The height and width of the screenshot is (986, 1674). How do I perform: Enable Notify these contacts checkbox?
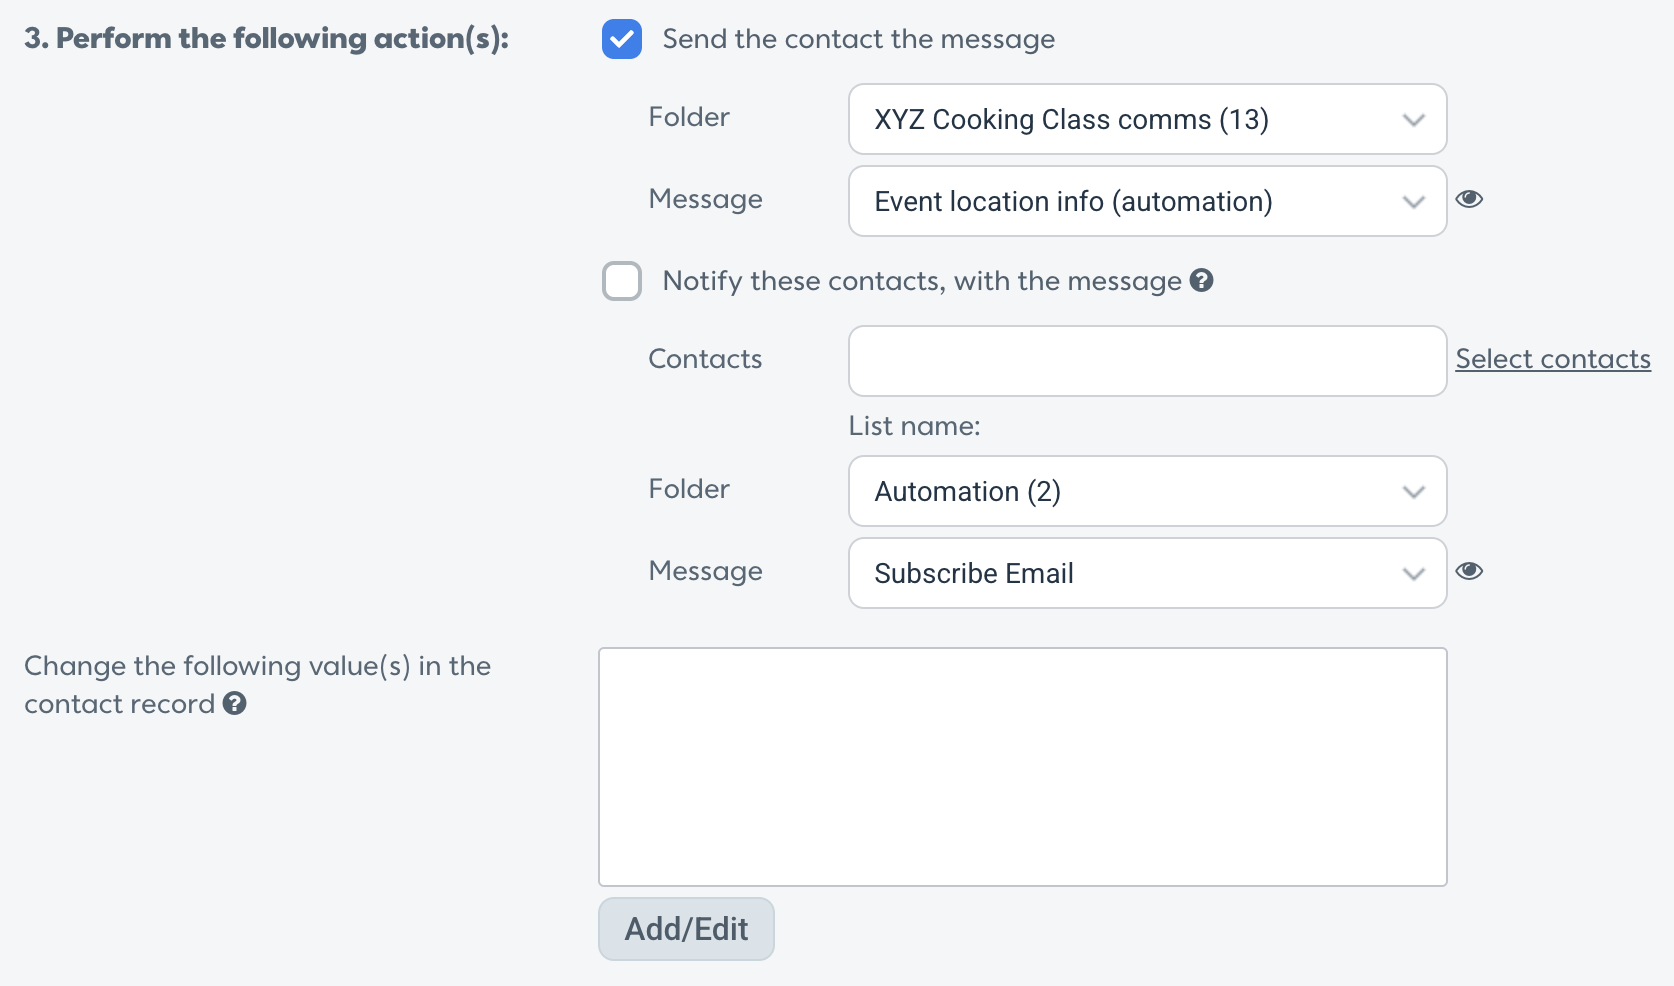(622, 281)
